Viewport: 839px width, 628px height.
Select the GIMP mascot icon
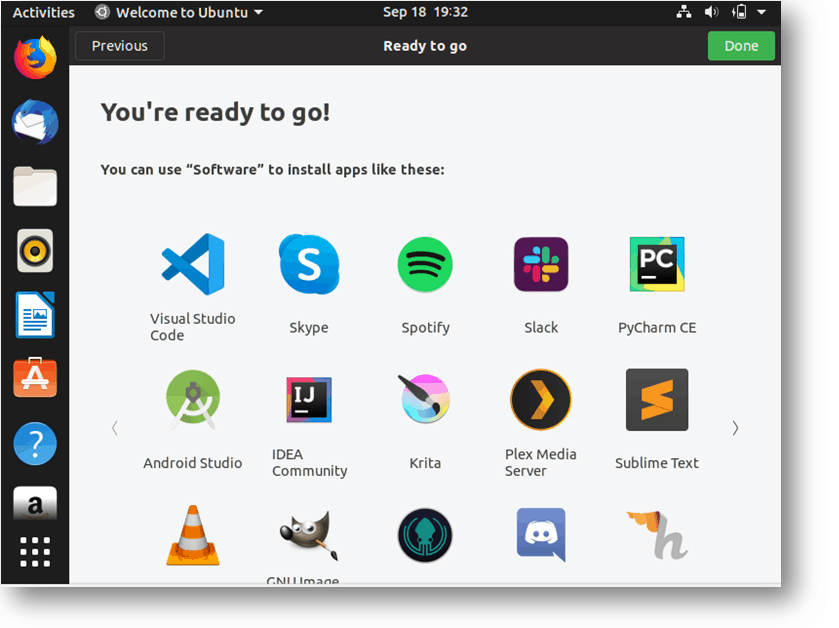tap(309, 535)
